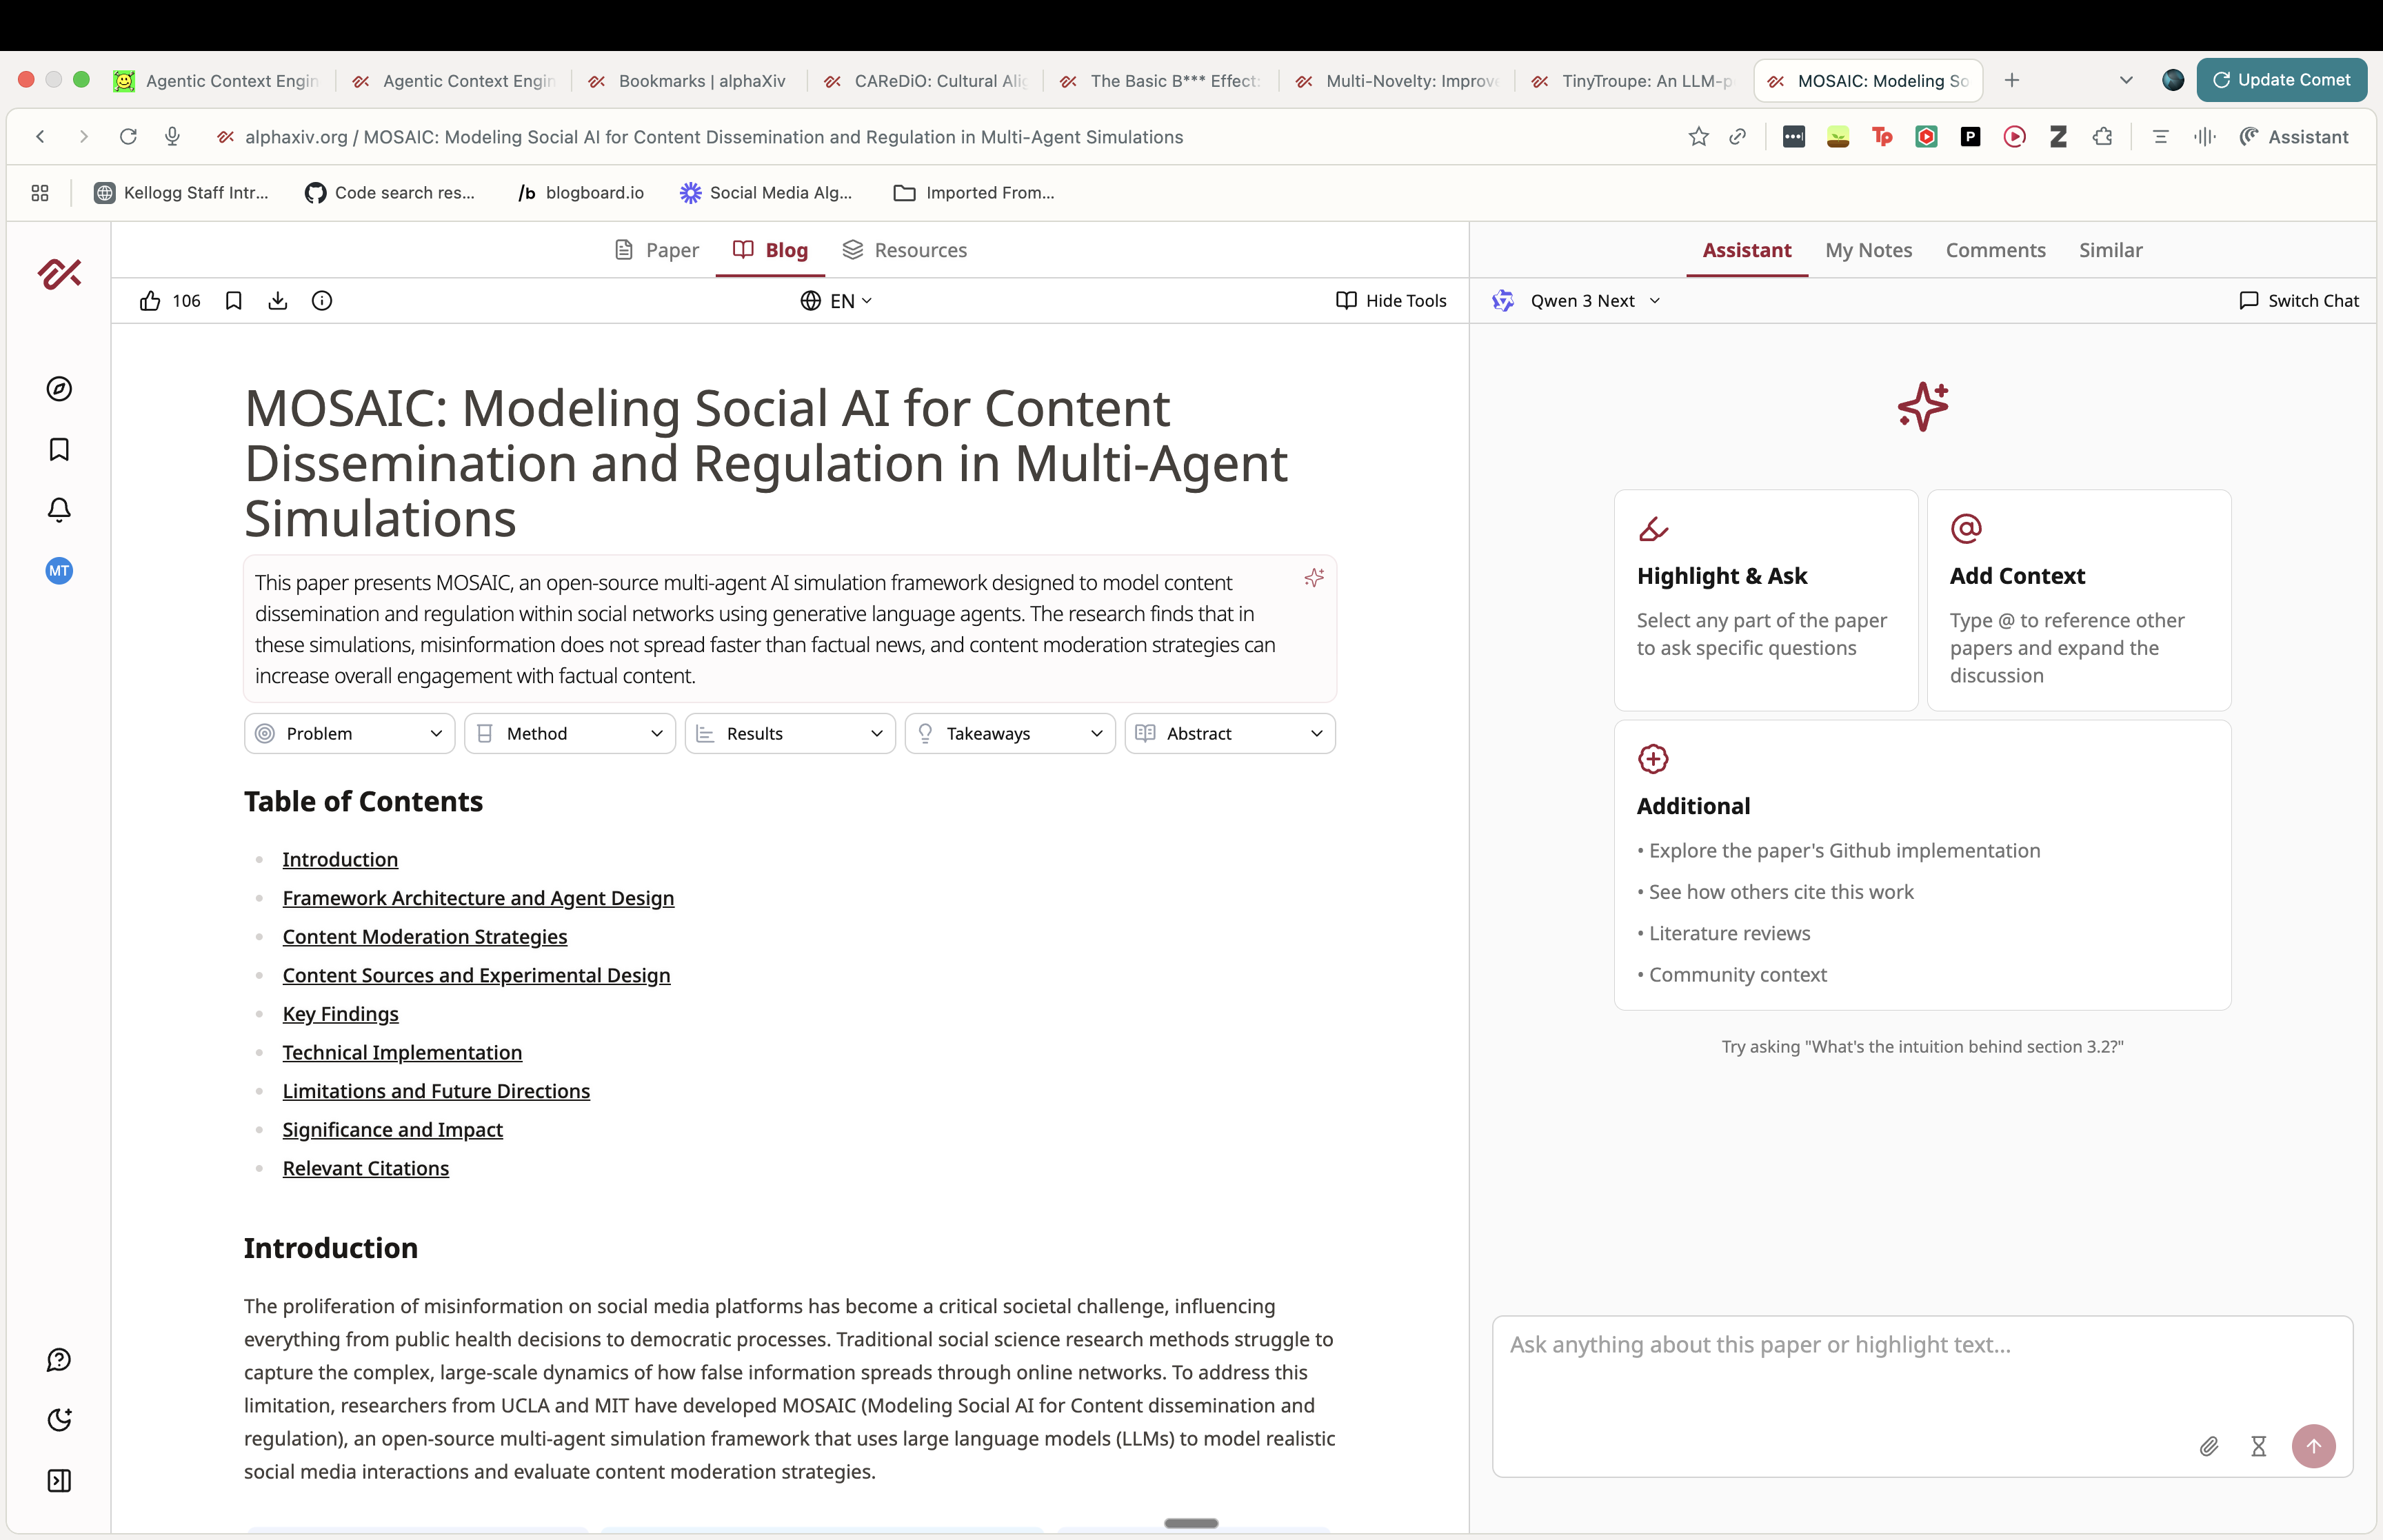
Task: Bookmark the paper using toolbar bookmark icon
Action: click(x=233, y=301)
